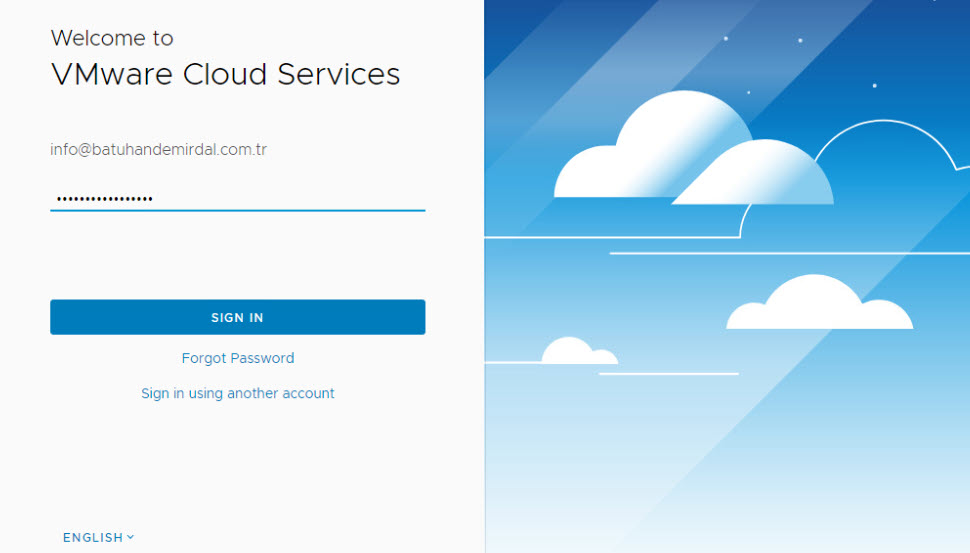The image size is (970, 553).
Task: Click the SIGN IN button
Action: pyautogui.click(x=237, y=317)
